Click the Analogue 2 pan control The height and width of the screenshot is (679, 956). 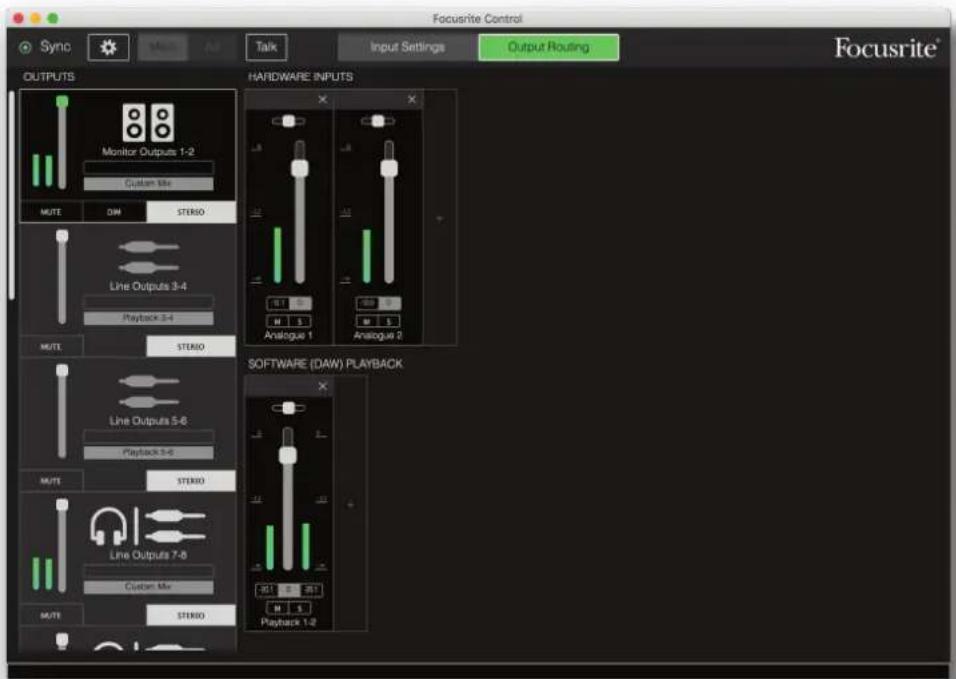coord(378,121)
